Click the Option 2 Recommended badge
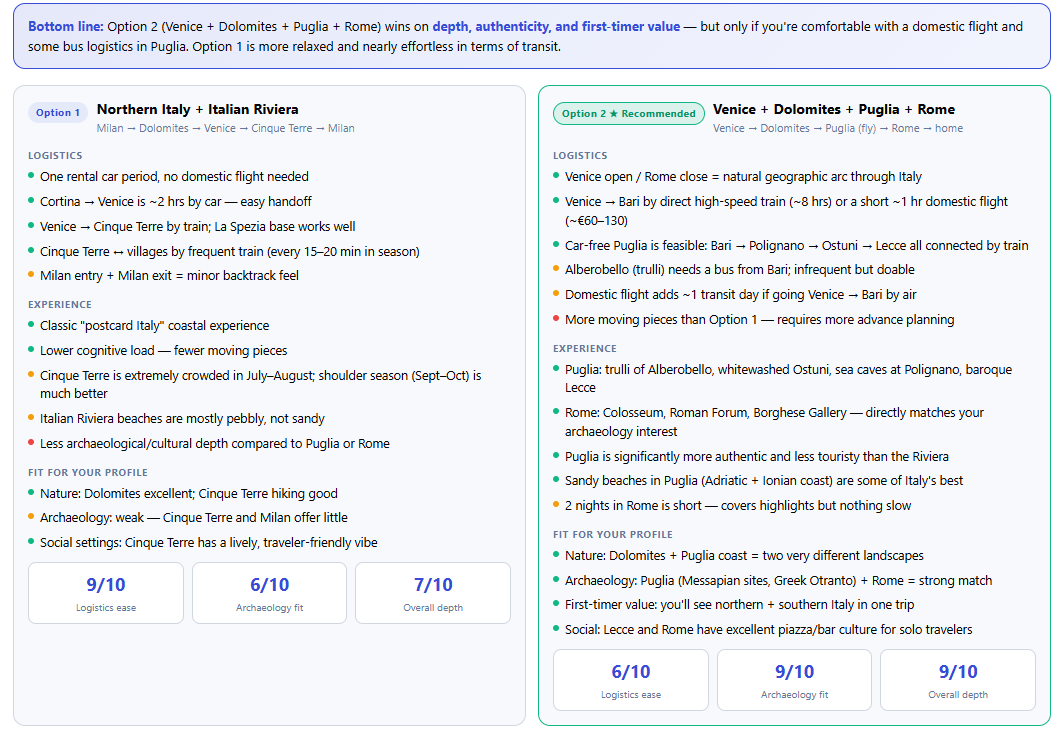The image size is (1062, 736). 629,113
